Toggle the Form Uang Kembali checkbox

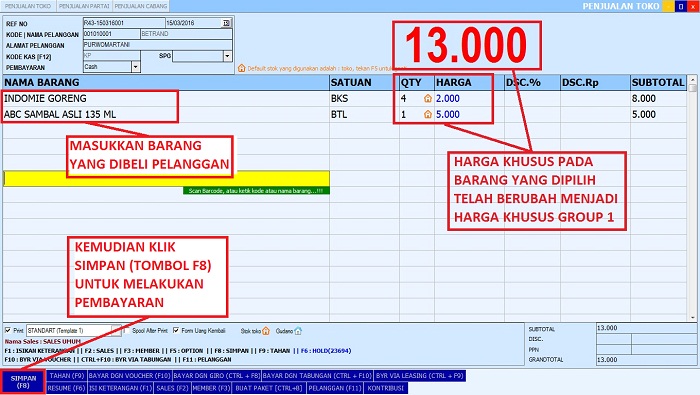pyautogui.click(x=176, y=330)
